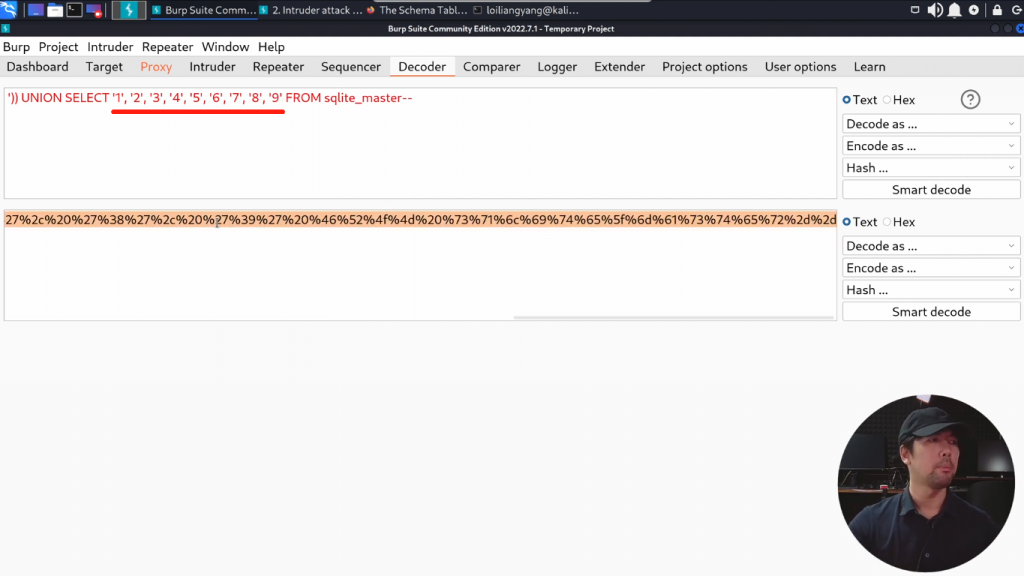Viewport: 1024px width, 576px height.
Task: Click the large Burp lightning panel icon
Action: click(x=129, y=10)
